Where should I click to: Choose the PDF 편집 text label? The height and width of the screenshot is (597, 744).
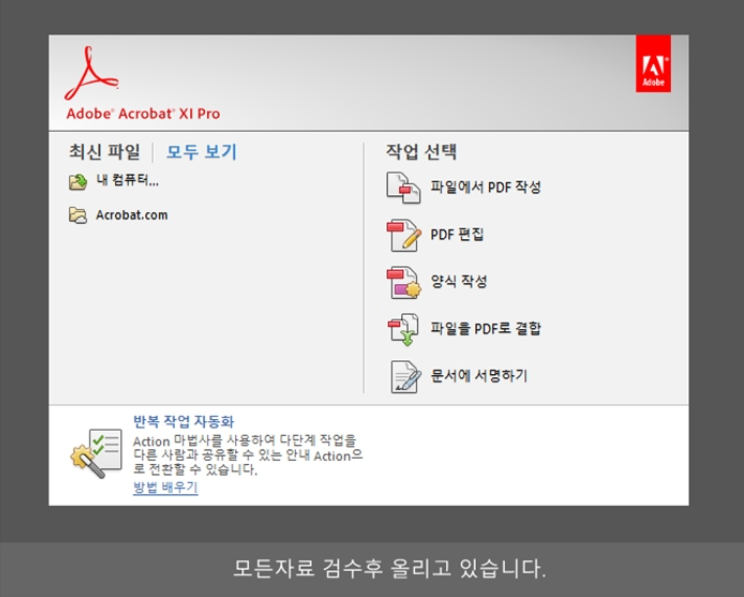coord(457,235)
